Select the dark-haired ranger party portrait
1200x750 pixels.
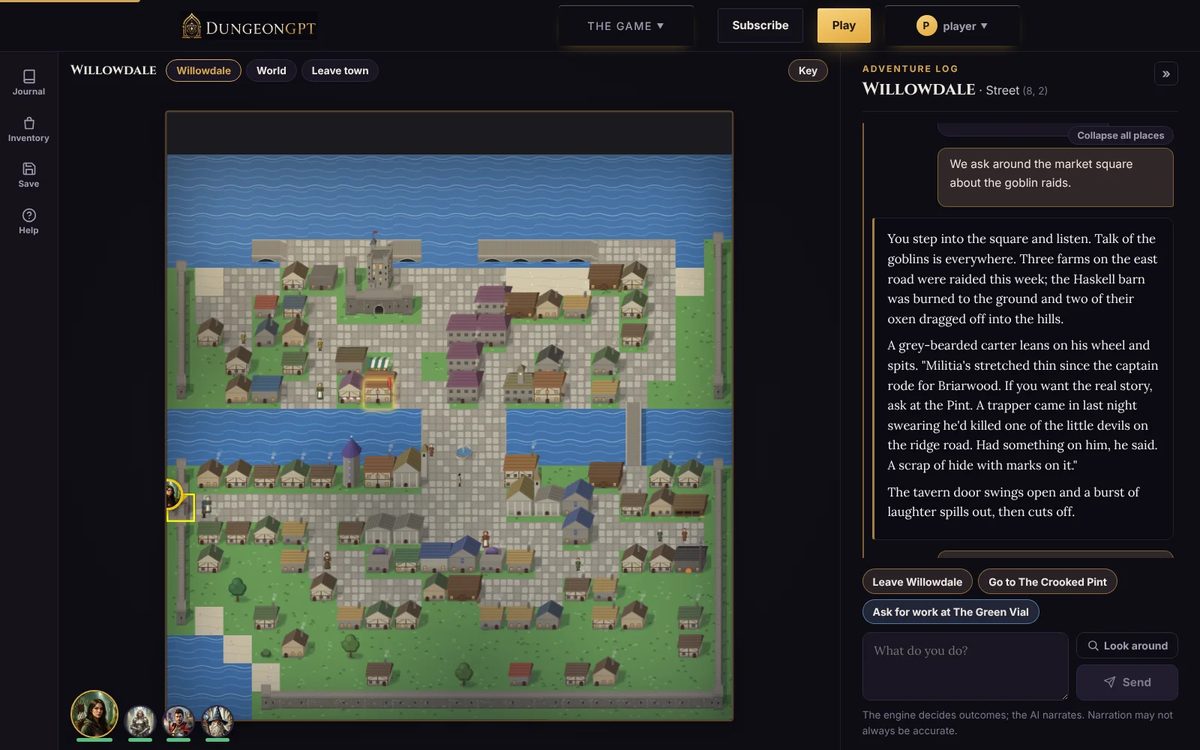[94, 713]
